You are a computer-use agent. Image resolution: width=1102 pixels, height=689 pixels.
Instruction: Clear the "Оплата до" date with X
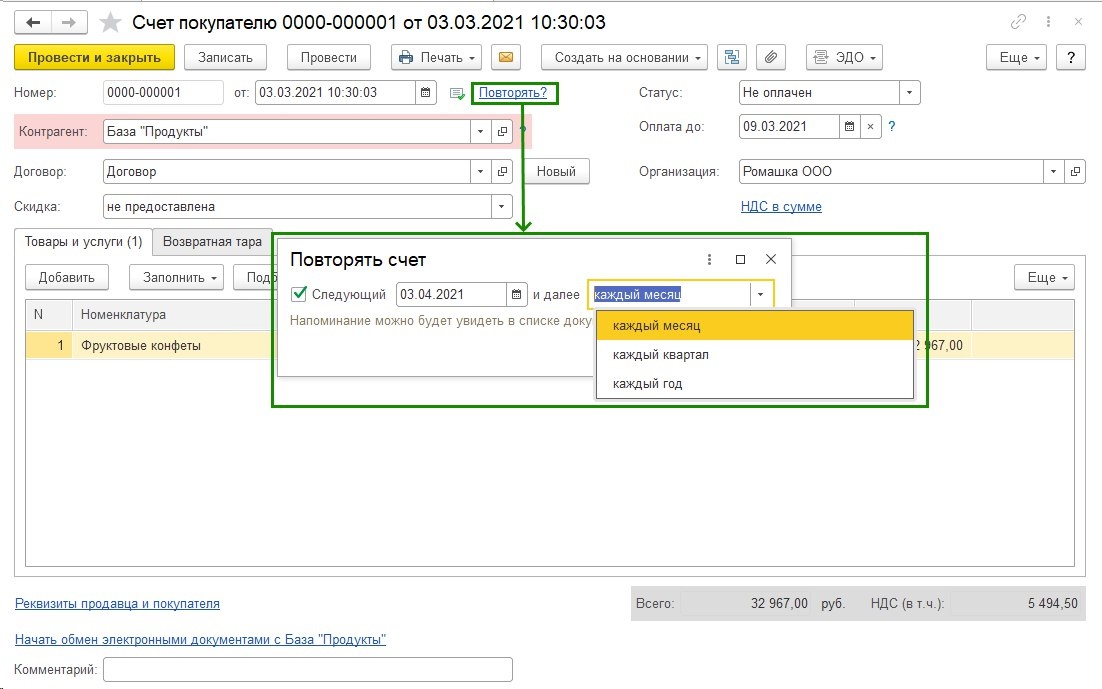870,127
